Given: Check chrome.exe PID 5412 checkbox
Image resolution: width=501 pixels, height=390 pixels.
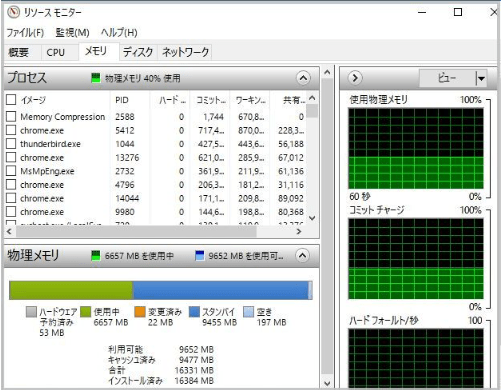Looking at the screenshot, I should tap(11, 130).
